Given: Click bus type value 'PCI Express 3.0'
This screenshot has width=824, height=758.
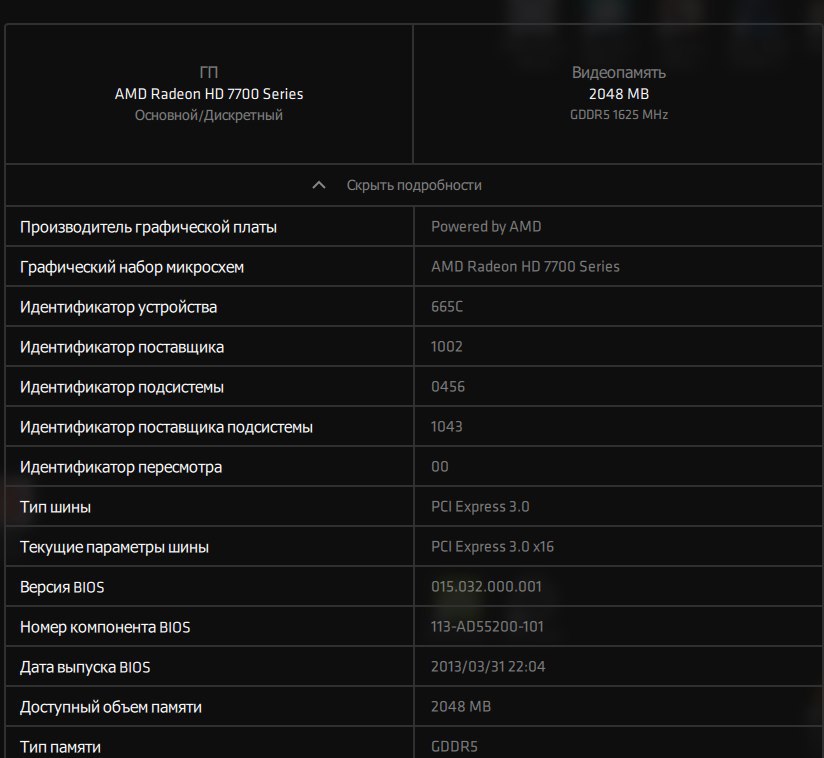Looking at the screenshot, I should pyautogui.click(x=480, y=506).
